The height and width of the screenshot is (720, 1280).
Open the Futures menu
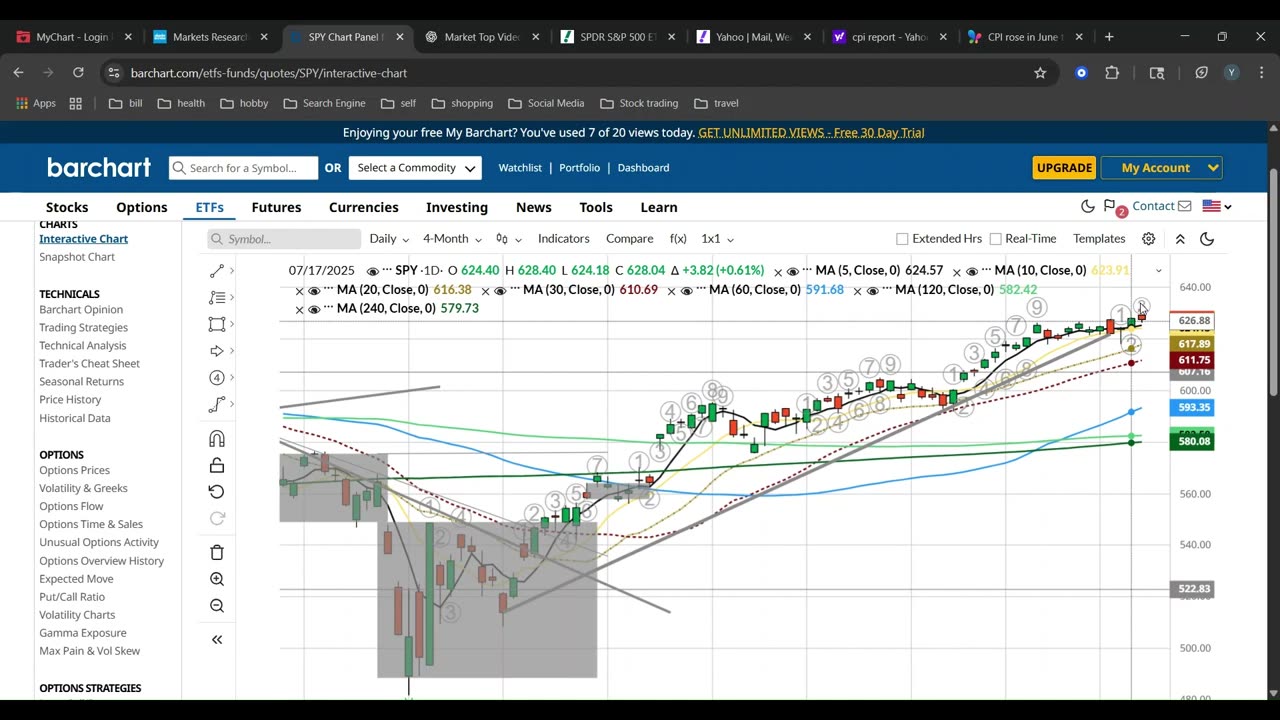tap(276, 207)
